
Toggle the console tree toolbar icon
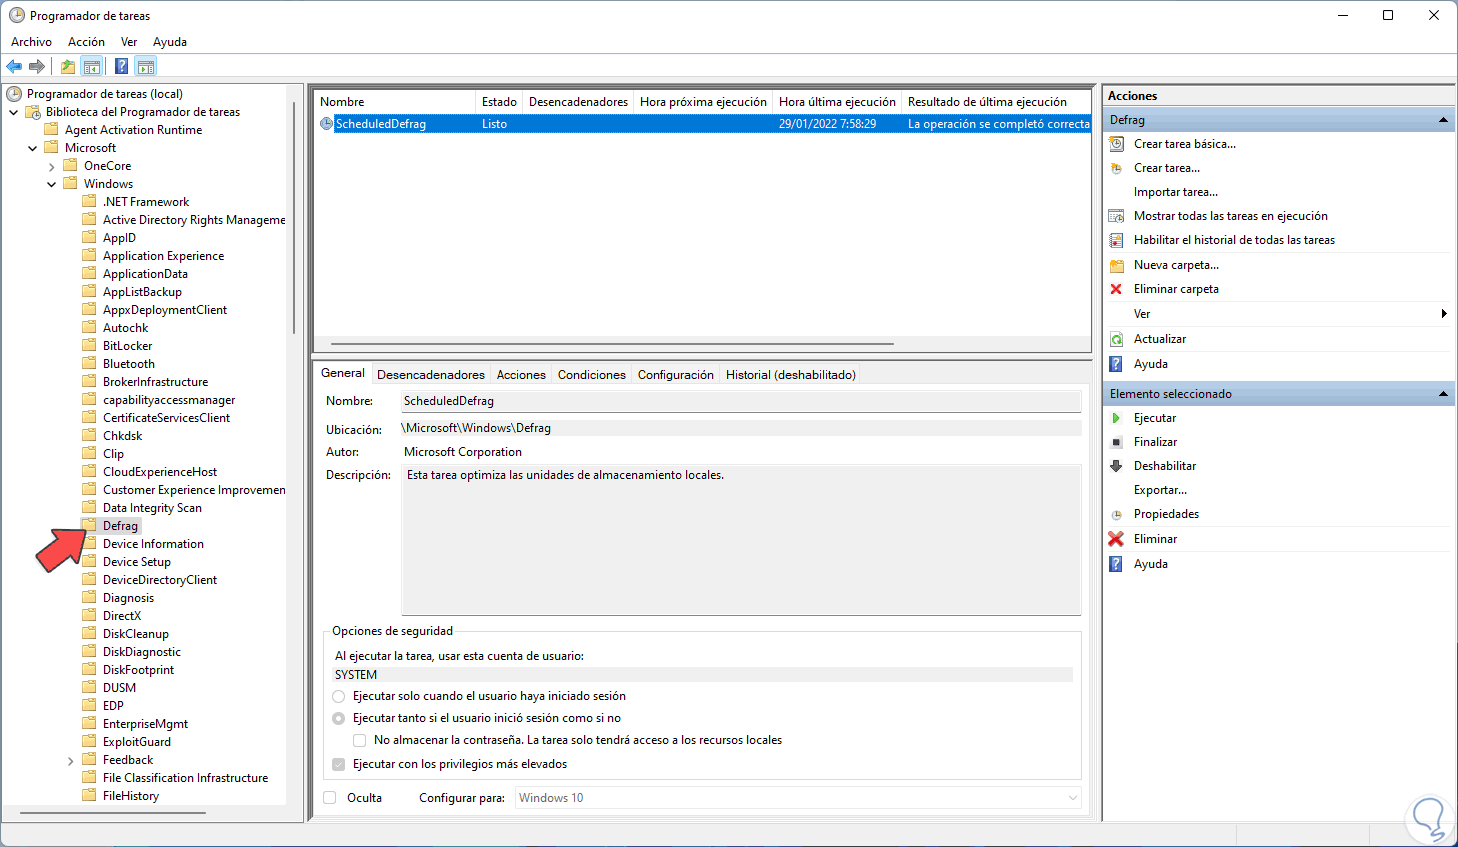(x=92, y=67)
